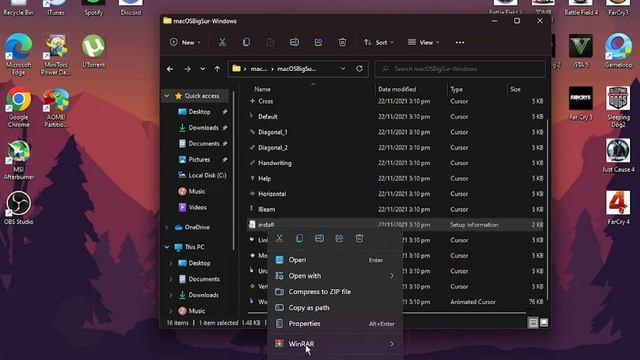
Task: Open OBS Studio desktop icon
Action: (18, 207)
